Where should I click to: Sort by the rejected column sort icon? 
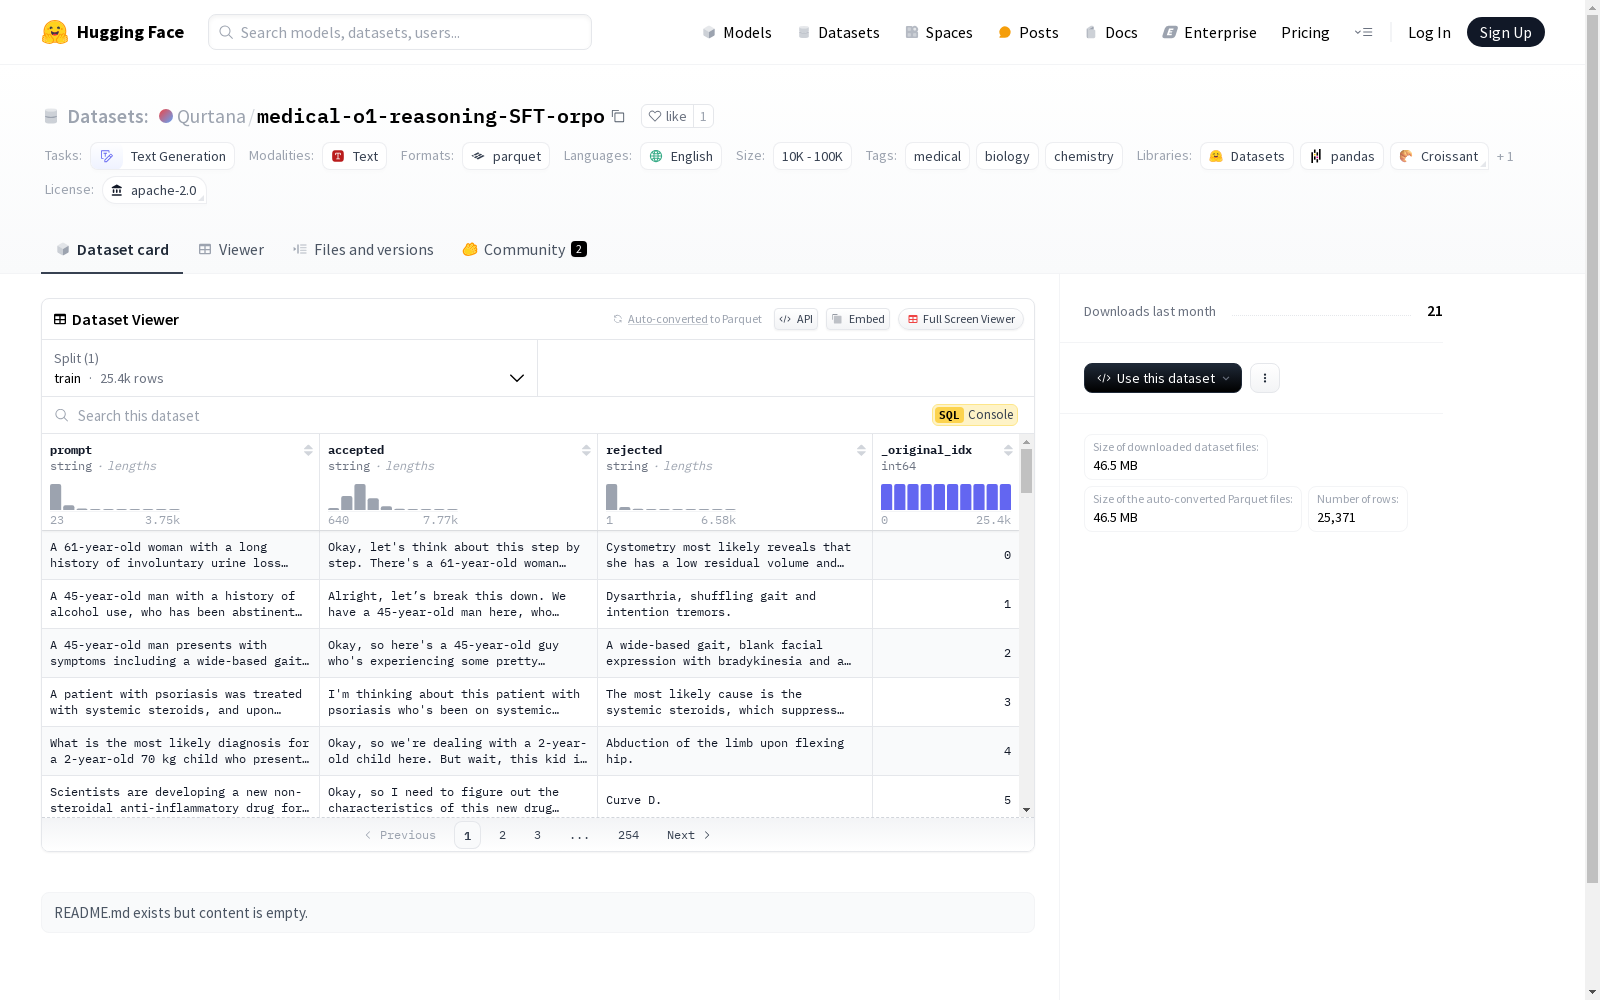click(x=861, y=450)
